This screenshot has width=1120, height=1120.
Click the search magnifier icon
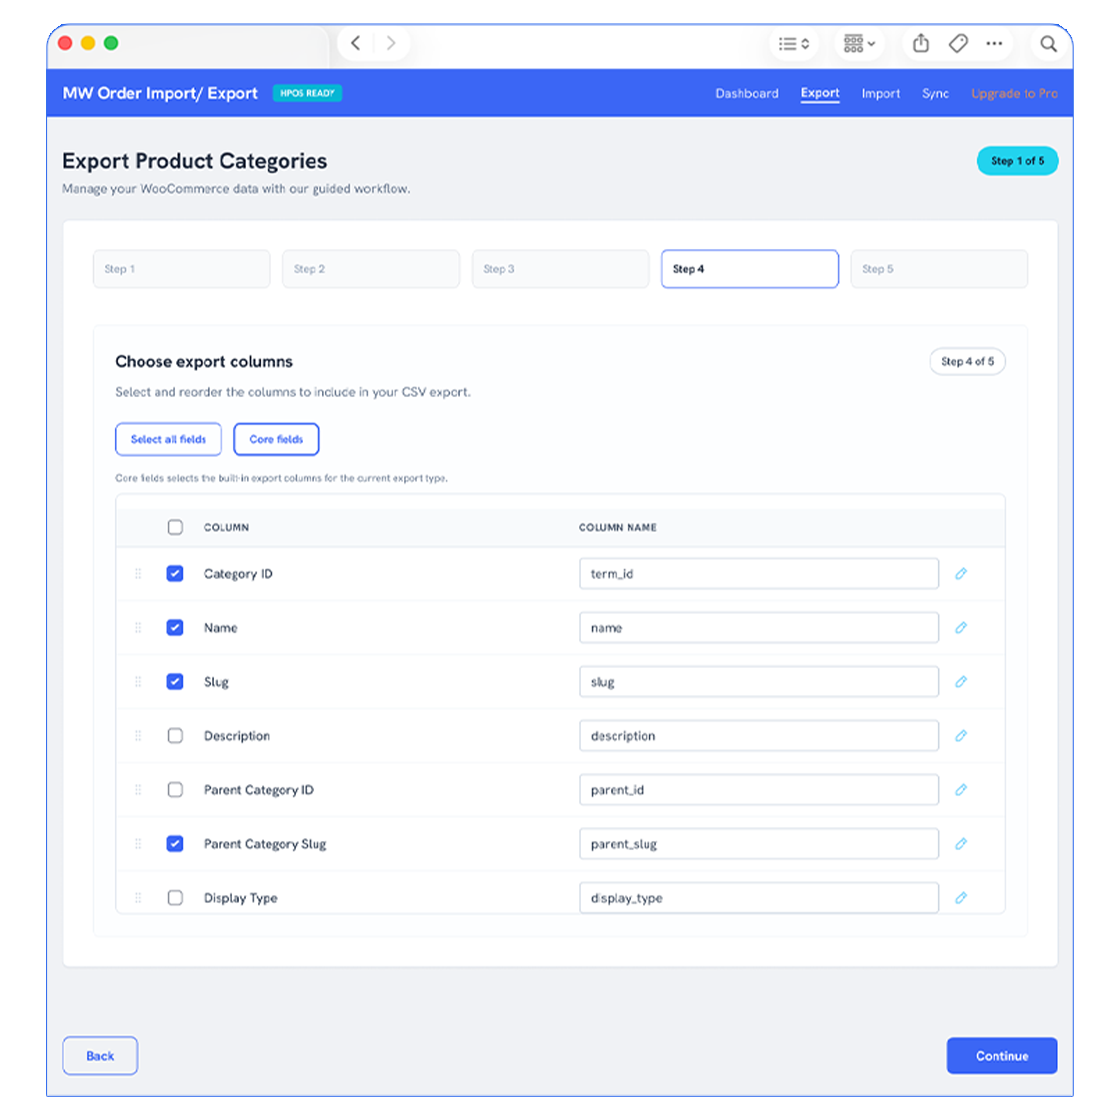click(1048, 44)
